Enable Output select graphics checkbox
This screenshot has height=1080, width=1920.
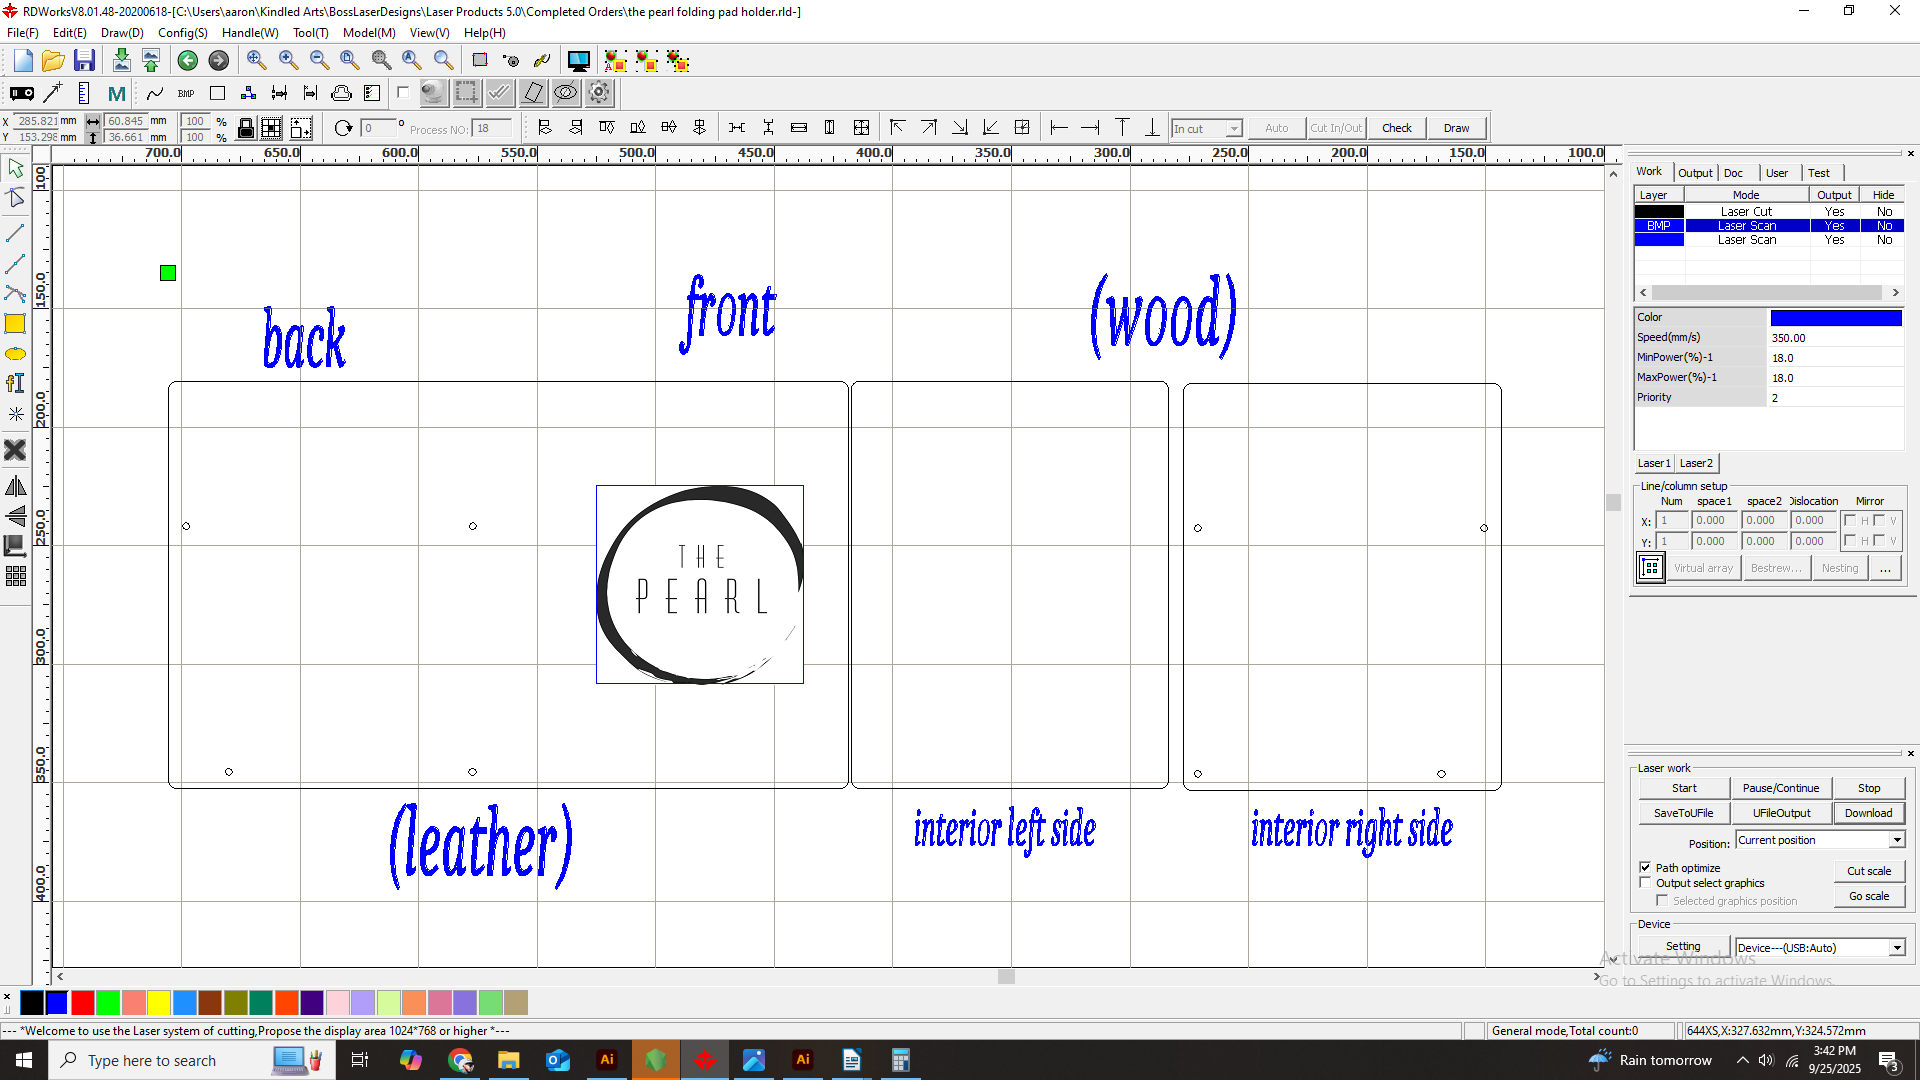pos(1645,883)
